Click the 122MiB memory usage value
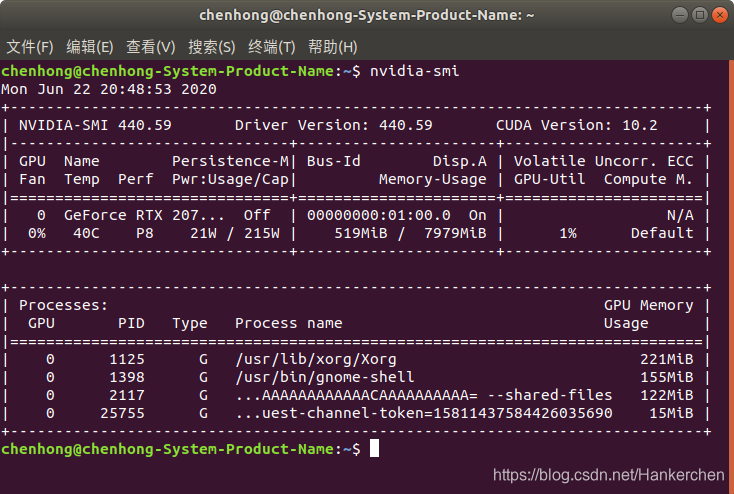Screen dimensions: 734x494 pos(667,396)
